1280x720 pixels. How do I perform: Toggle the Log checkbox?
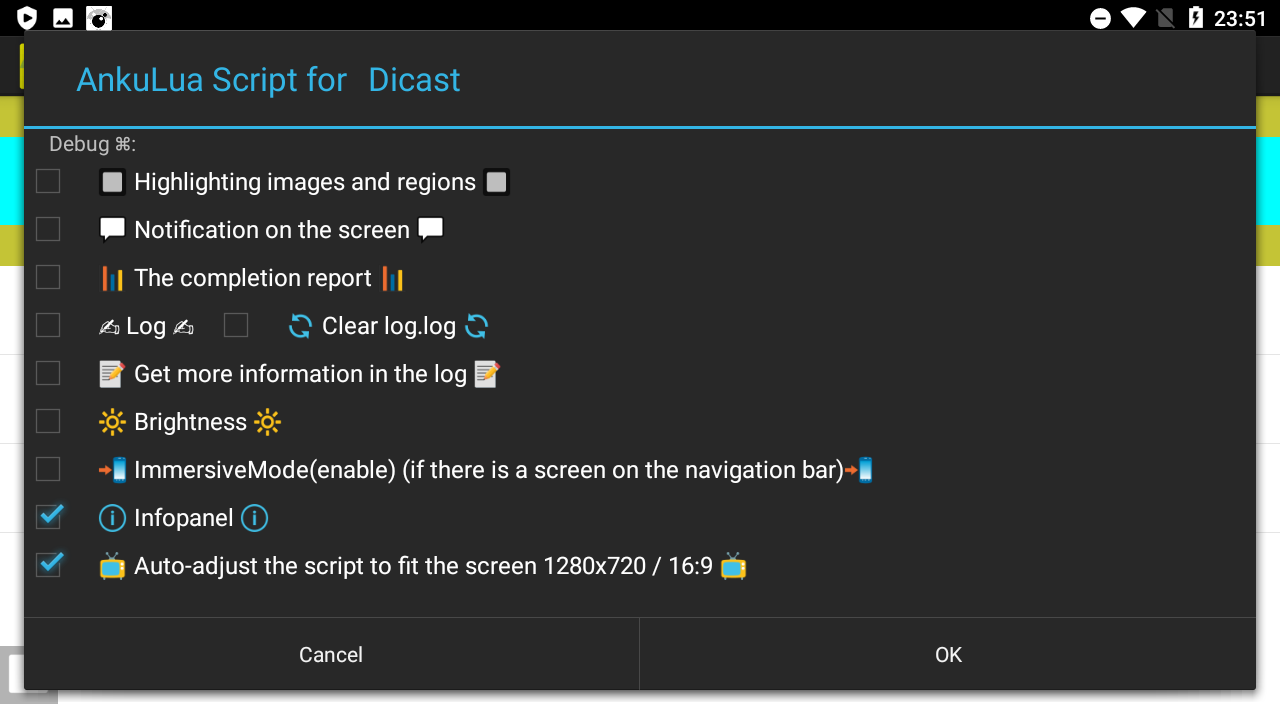pos(48,325)
